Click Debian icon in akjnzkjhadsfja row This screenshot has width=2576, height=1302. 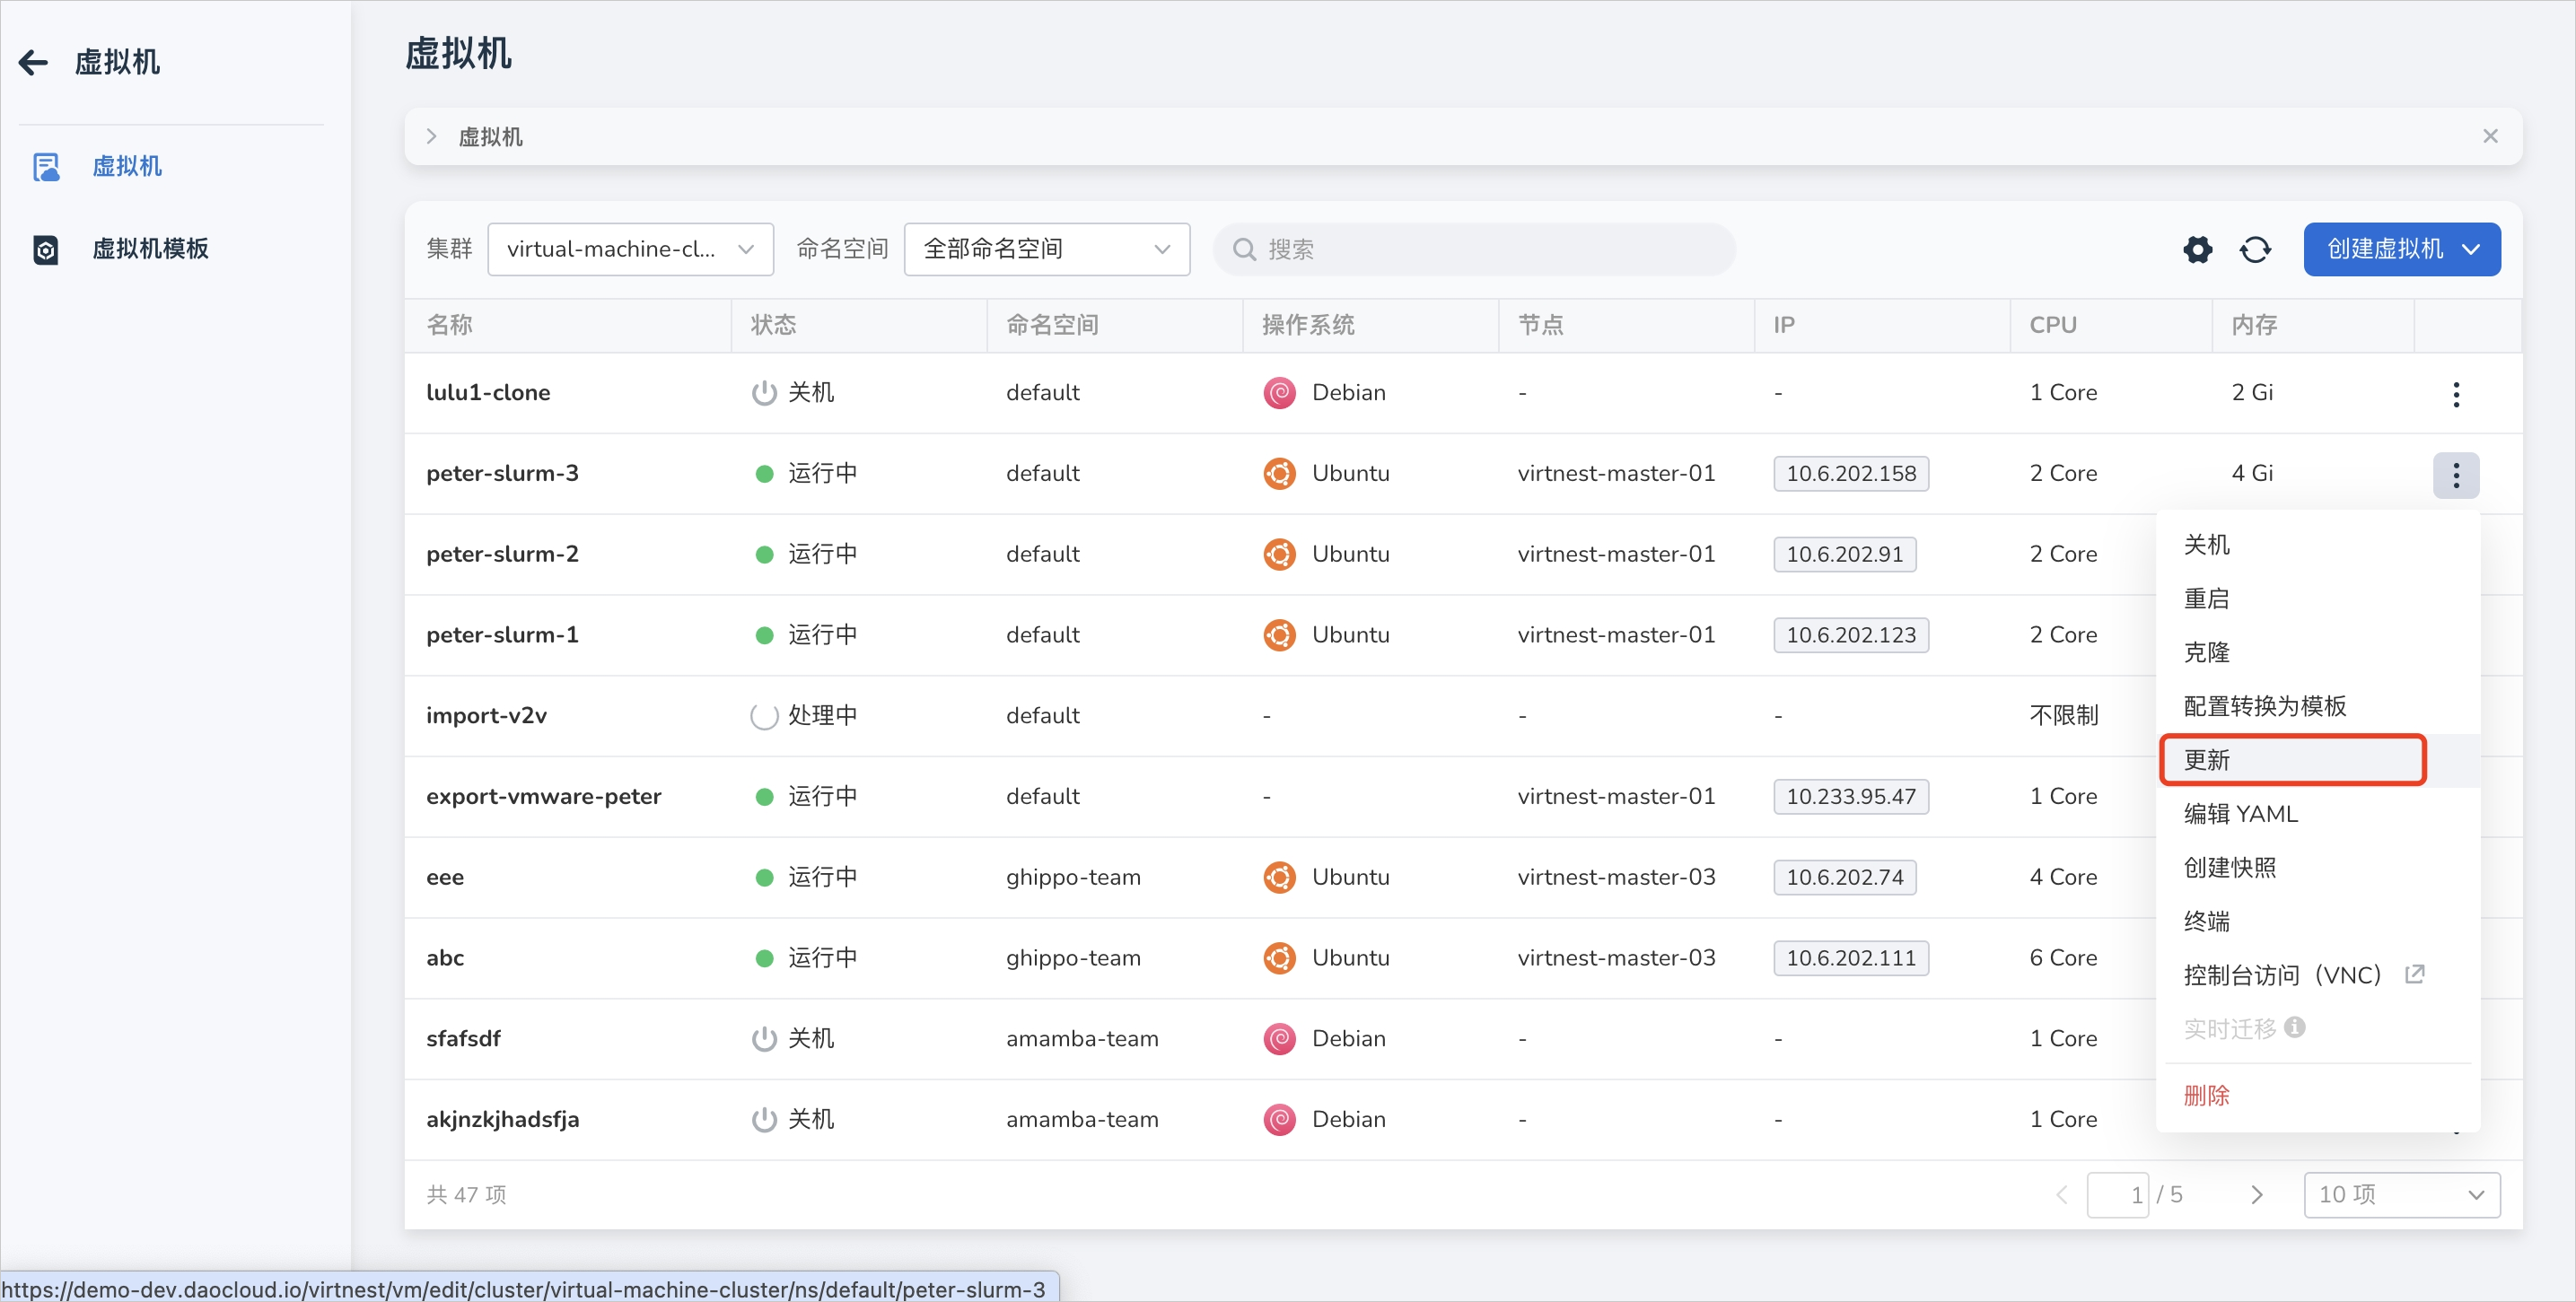[1279, 1120]
